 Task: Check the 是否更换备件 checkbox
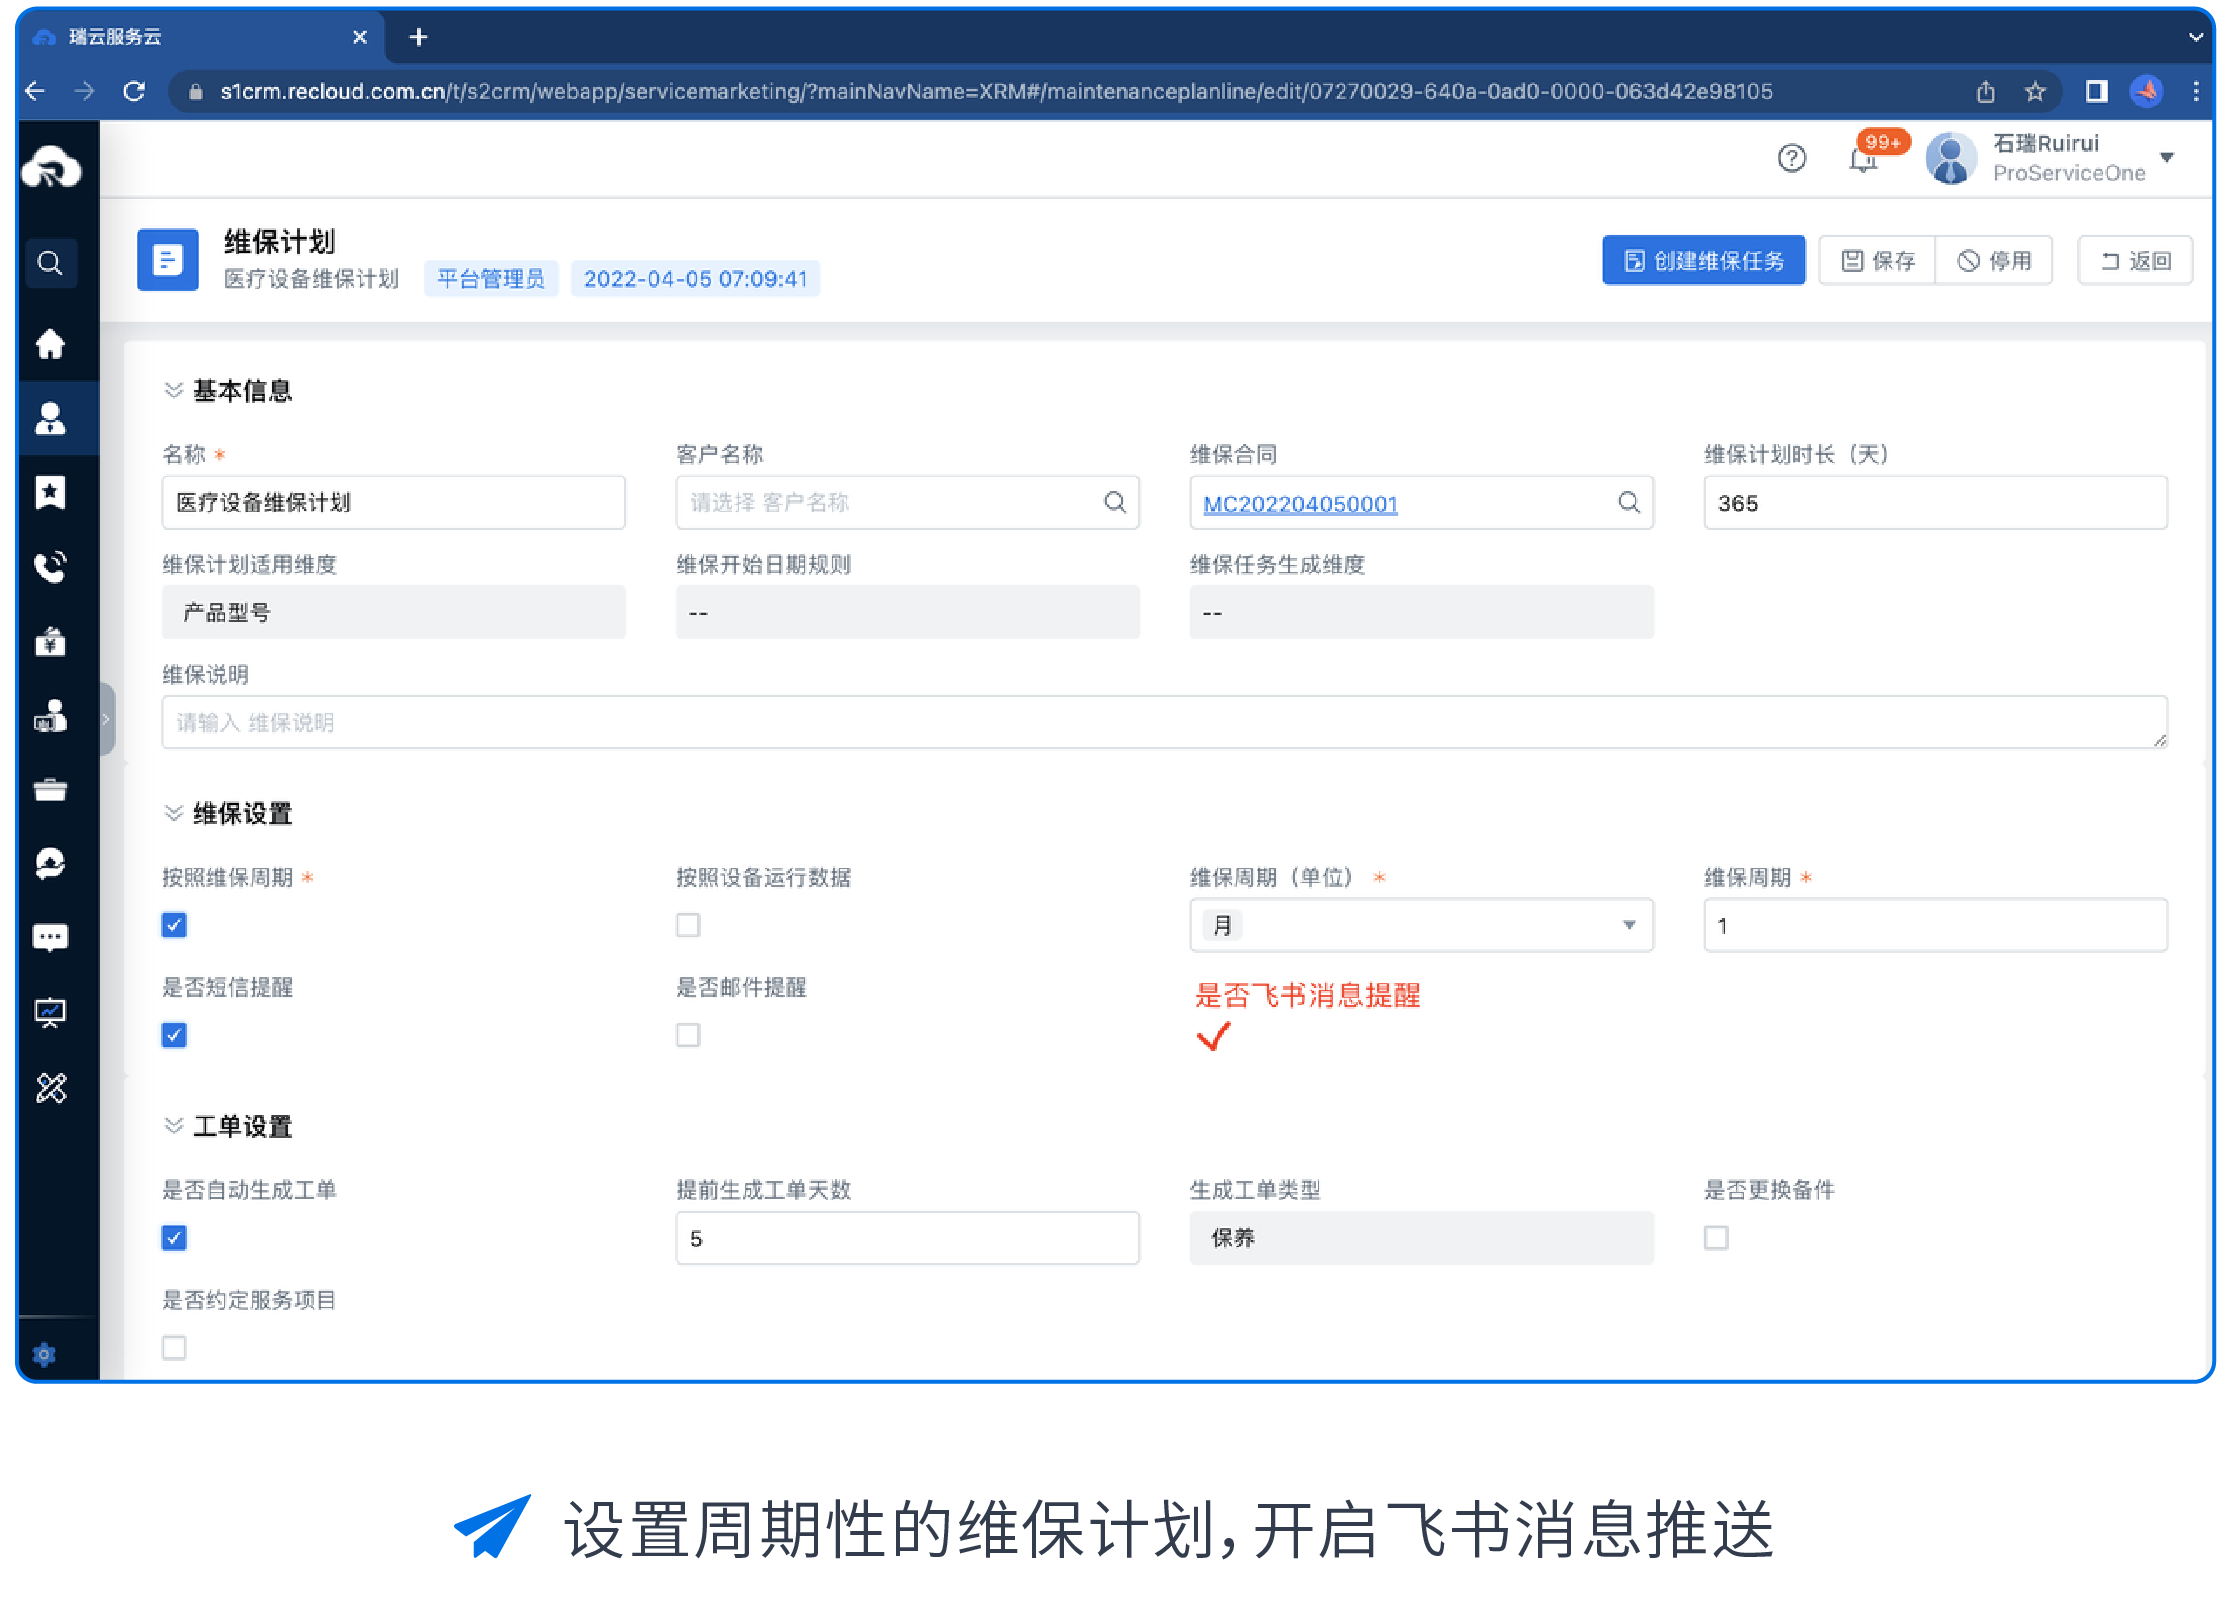(x=1716, y=1238)
